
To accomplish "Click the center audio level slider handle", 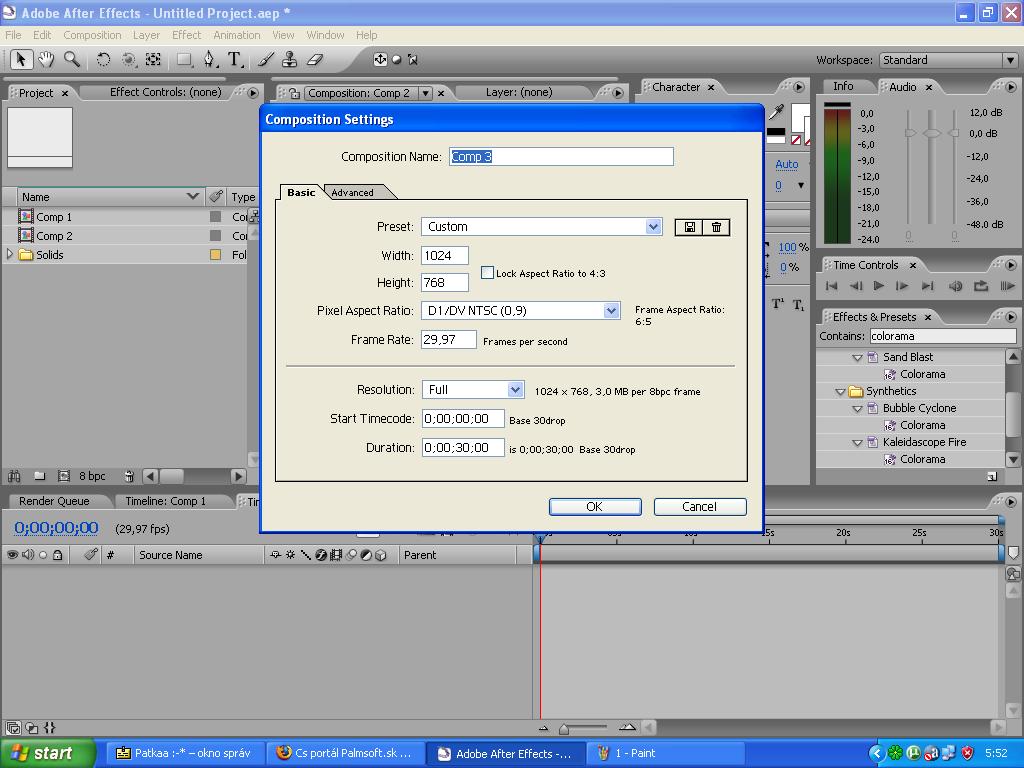I will pyautogui.click(x=932, y=133).
